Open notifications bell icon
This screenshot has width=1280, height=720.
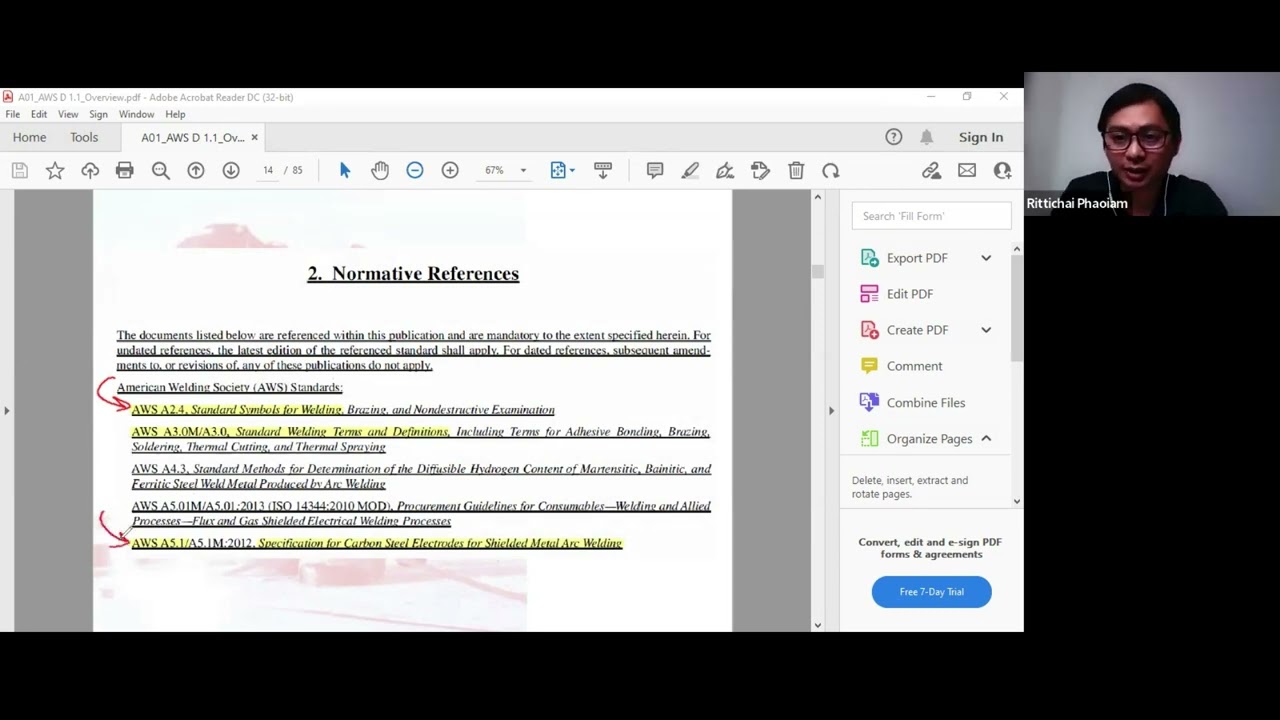927,137
